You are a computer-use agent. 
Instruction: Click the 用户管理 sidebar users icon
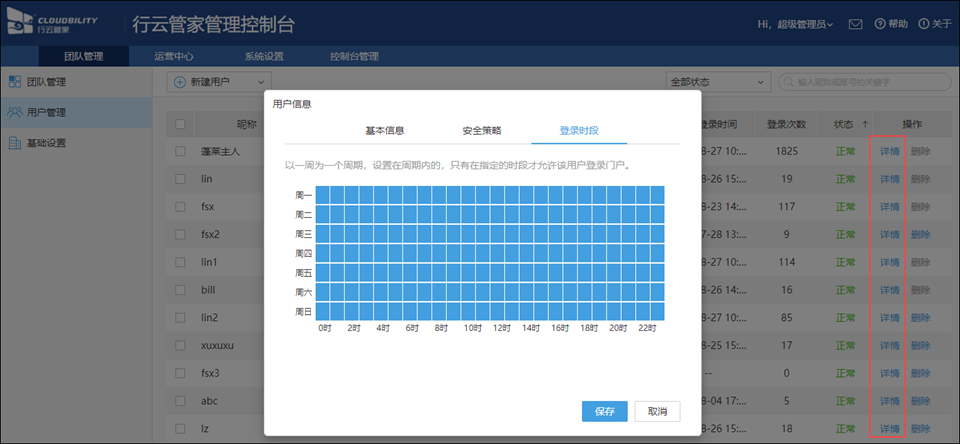coord(14,112)
